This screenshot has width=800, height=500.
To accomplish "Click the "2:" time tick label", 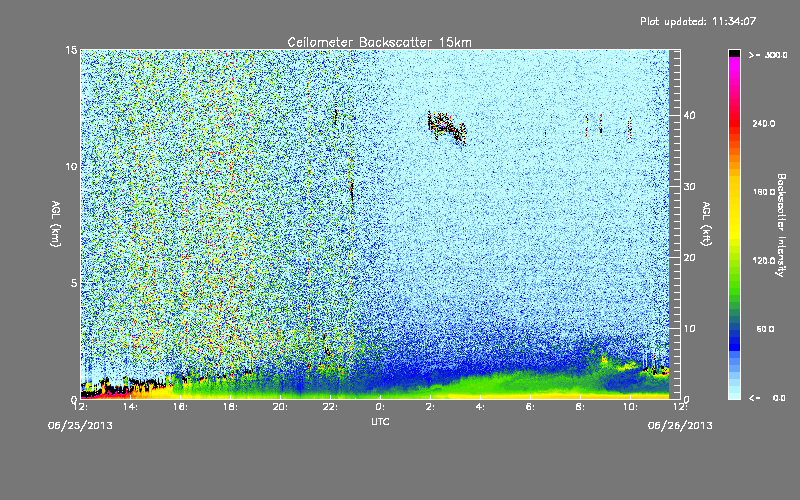I will (430, 407).
